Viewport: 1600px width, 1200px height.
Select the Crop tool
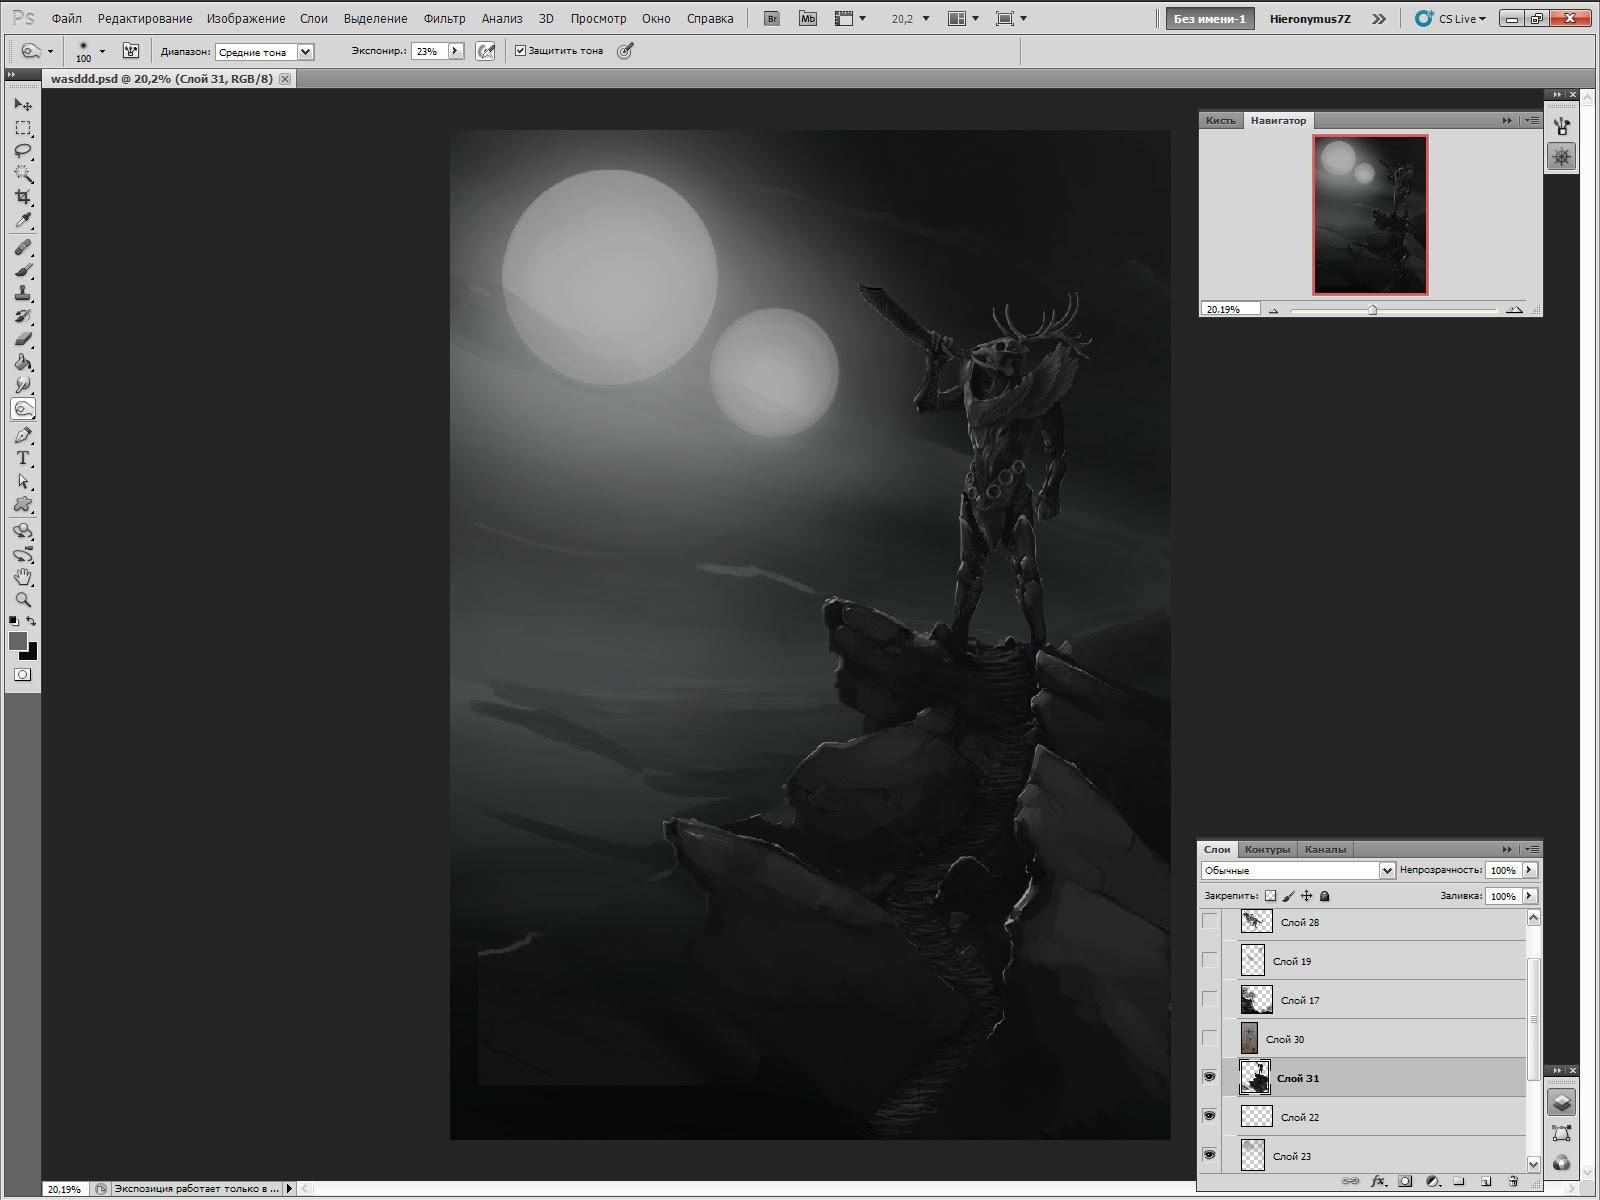tap(23, 197)
